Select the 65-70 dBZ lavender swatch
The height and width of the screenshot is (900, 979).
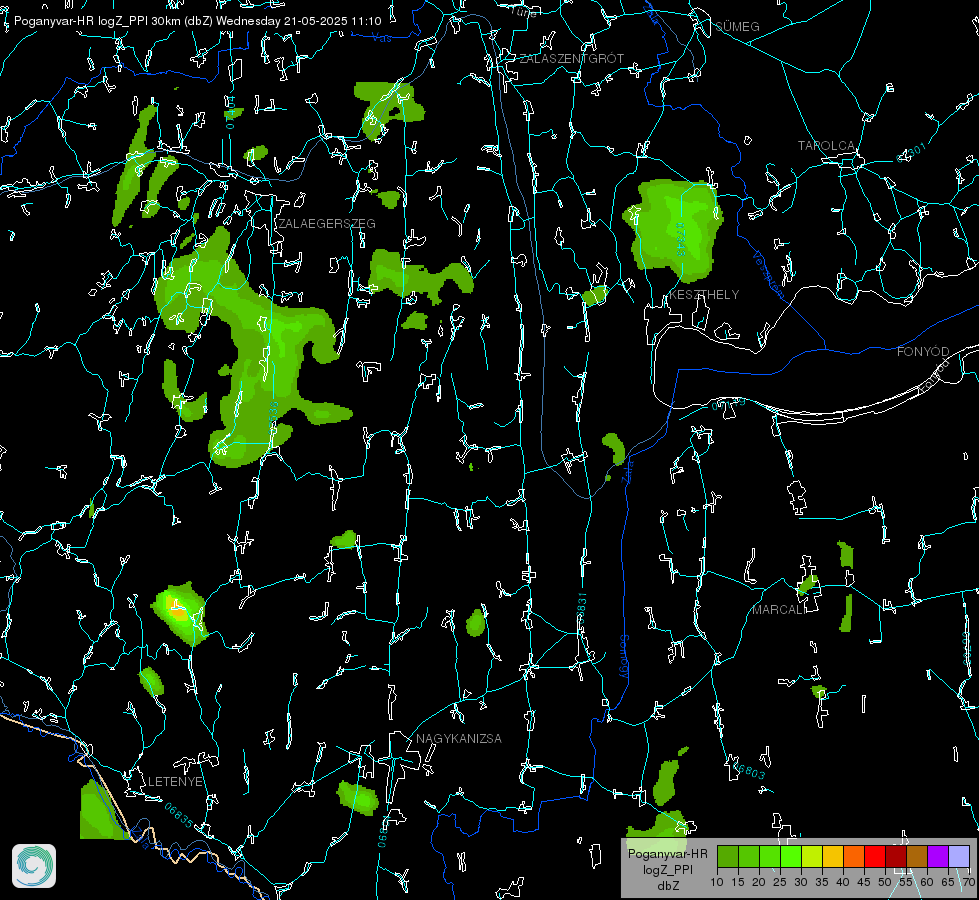tap(959, 856)
